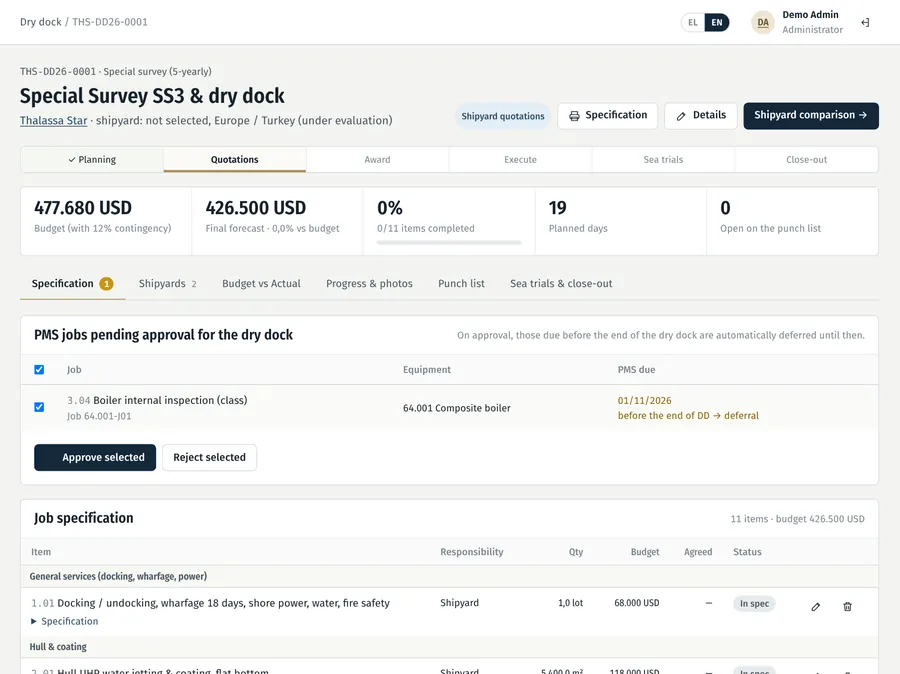Click the Details edit button
Viewport: 900px width, 674px height.
pyautogui.click(x=701, y=116)
